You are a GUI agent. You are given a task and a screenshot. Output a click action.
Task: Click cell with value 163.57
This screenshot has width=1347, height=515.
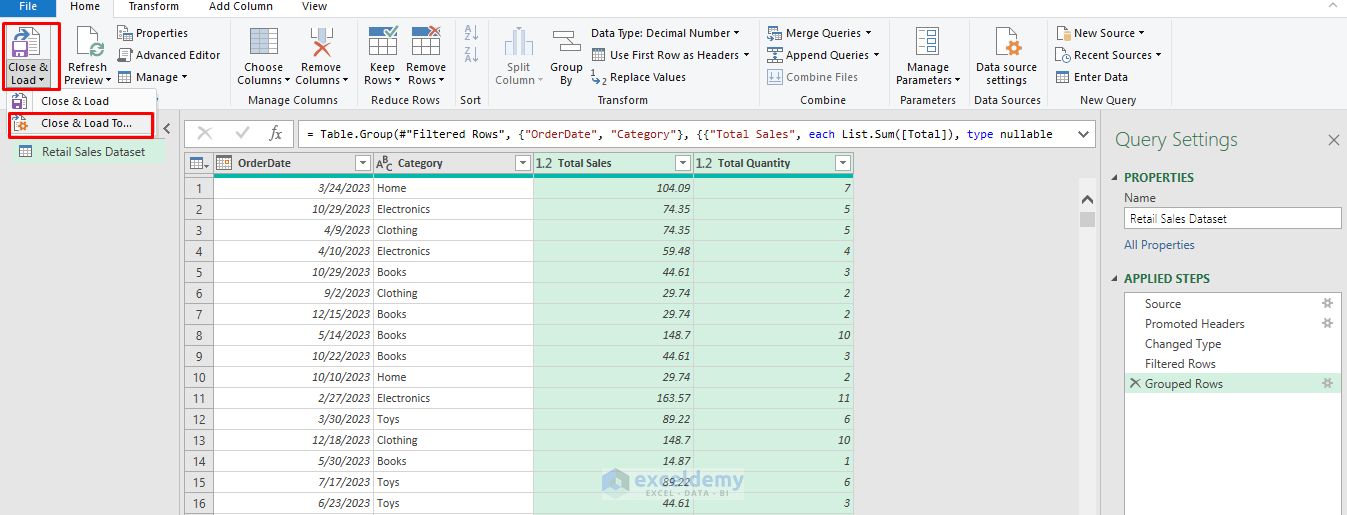click(613, 398)
